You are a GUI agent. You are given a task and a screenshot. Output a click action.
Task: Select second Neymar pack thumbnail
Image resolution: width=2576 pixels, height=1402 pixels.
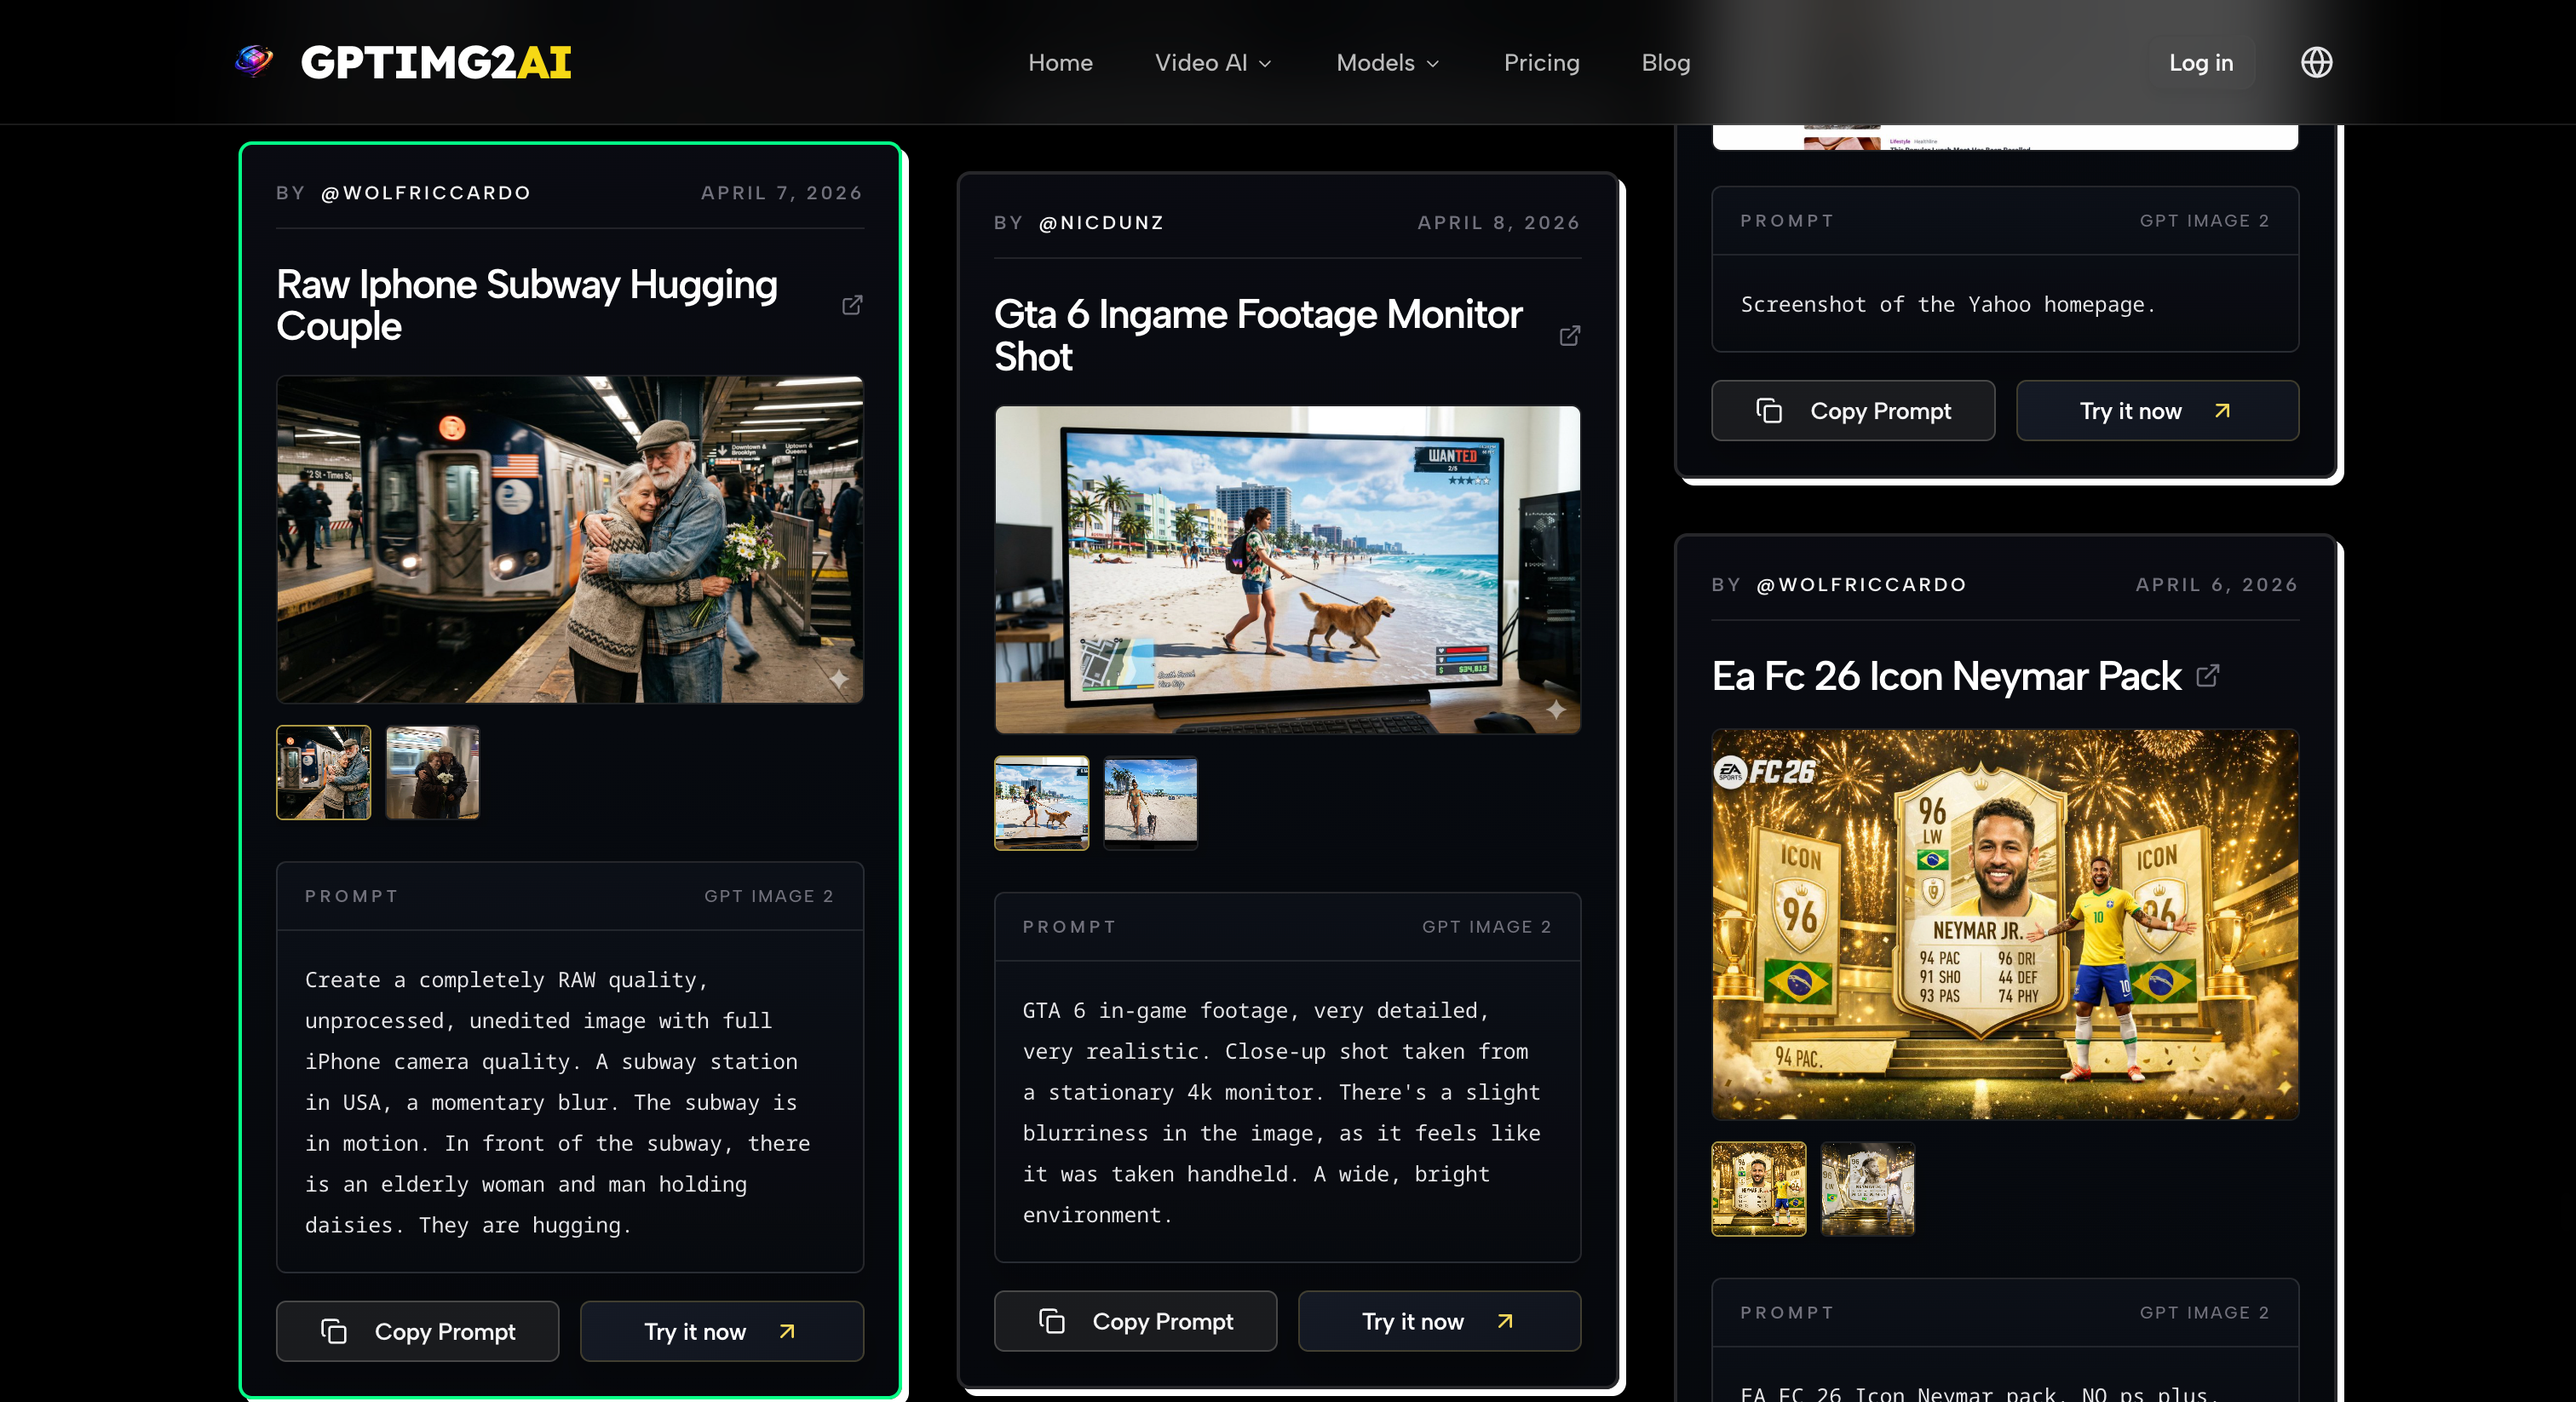[1867, 1189]
